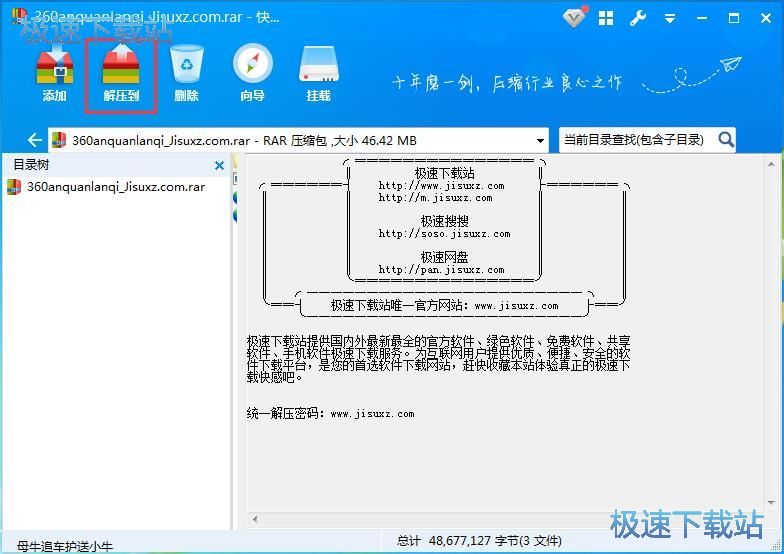Click the 删除 (Delete) recycle bin icon

(x=186, y=73)
